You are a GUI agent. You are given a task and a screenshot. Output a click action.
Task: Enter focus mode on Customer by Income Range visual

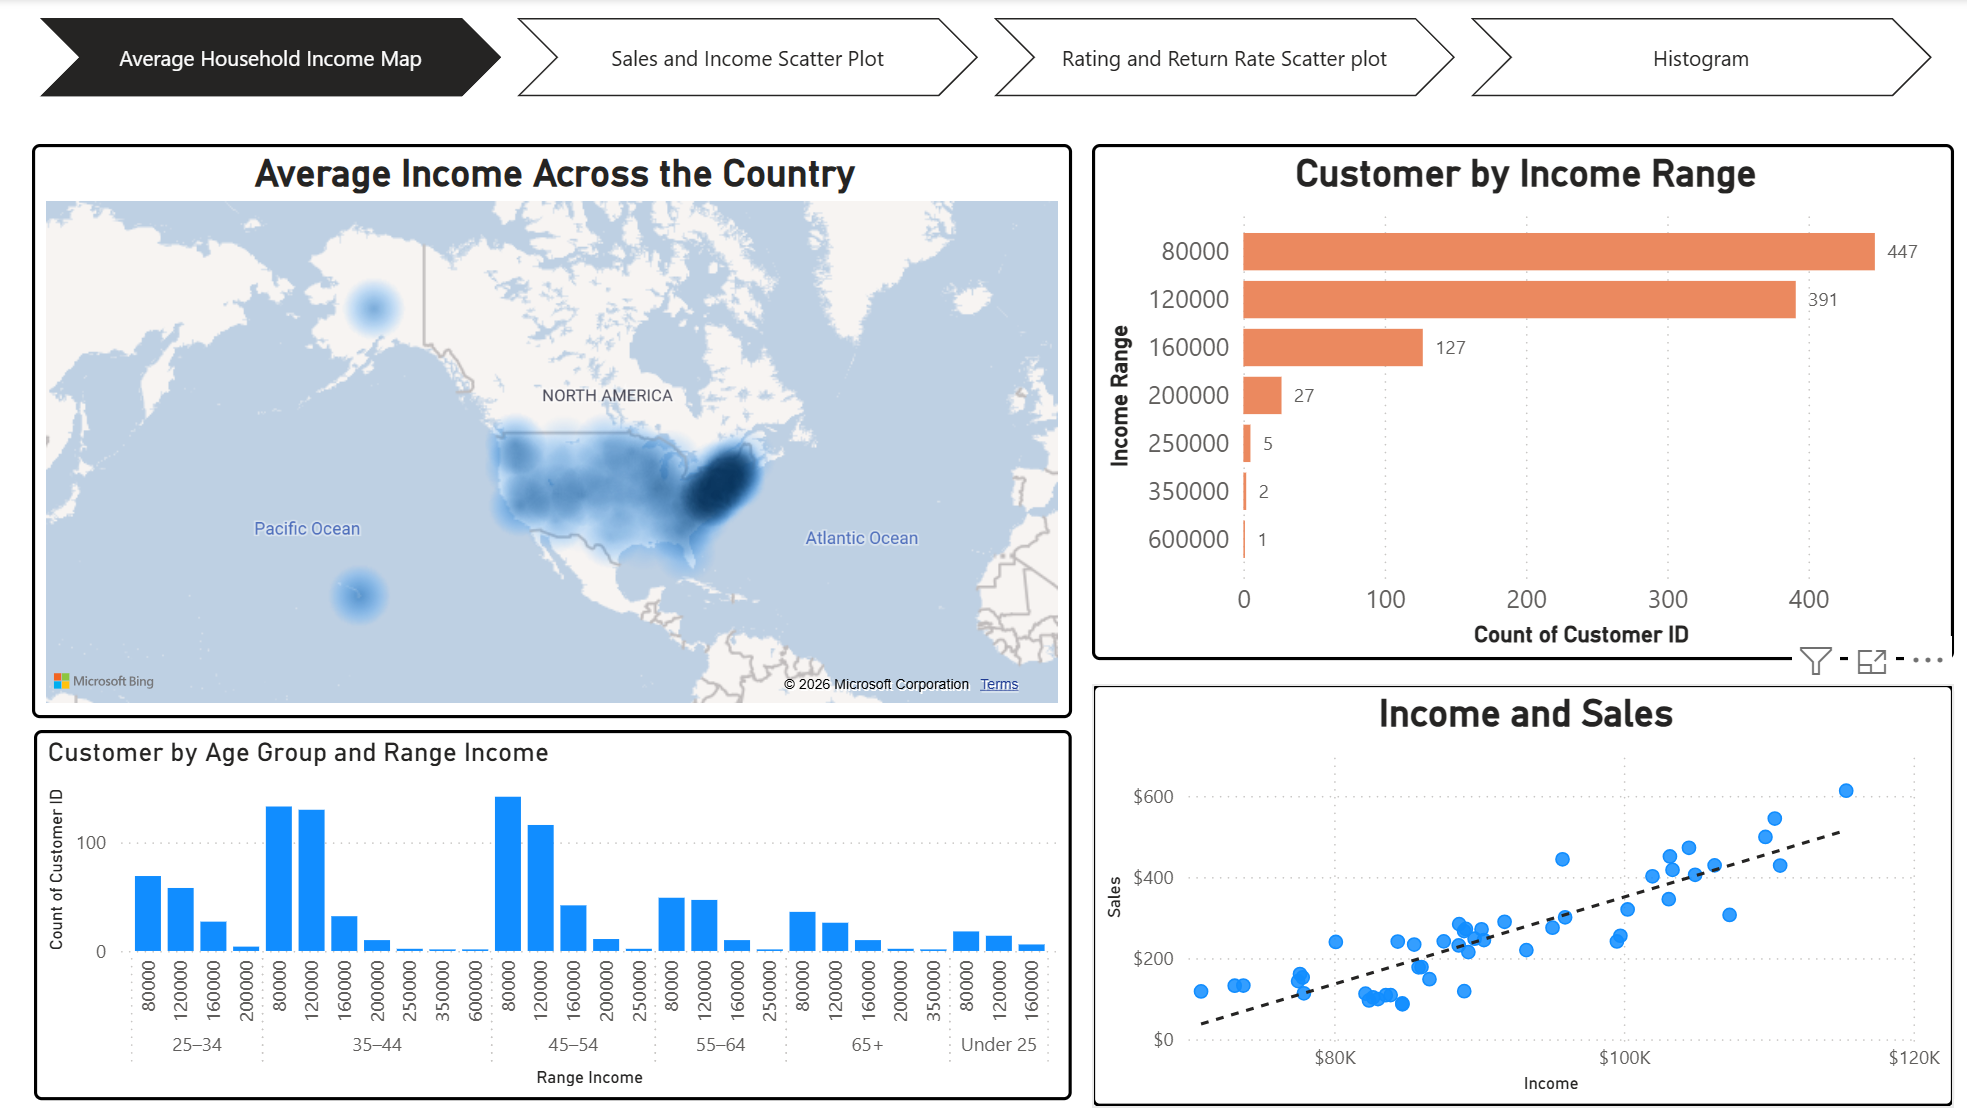[x=1871, y=662]
